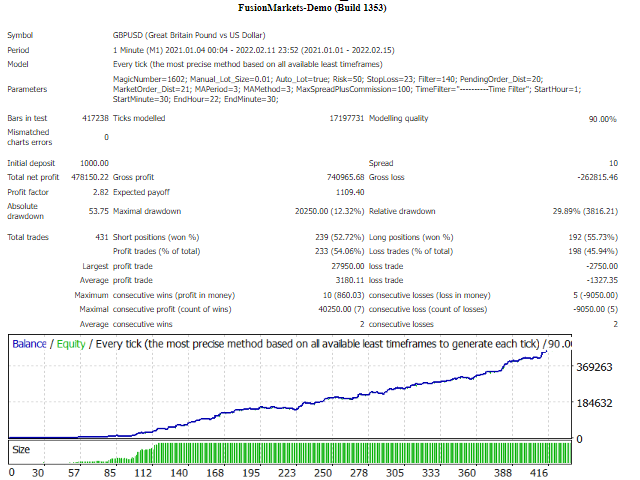
Task: Click the average loss trade value '-1327.35'
Action: click(x=602, y=280)
